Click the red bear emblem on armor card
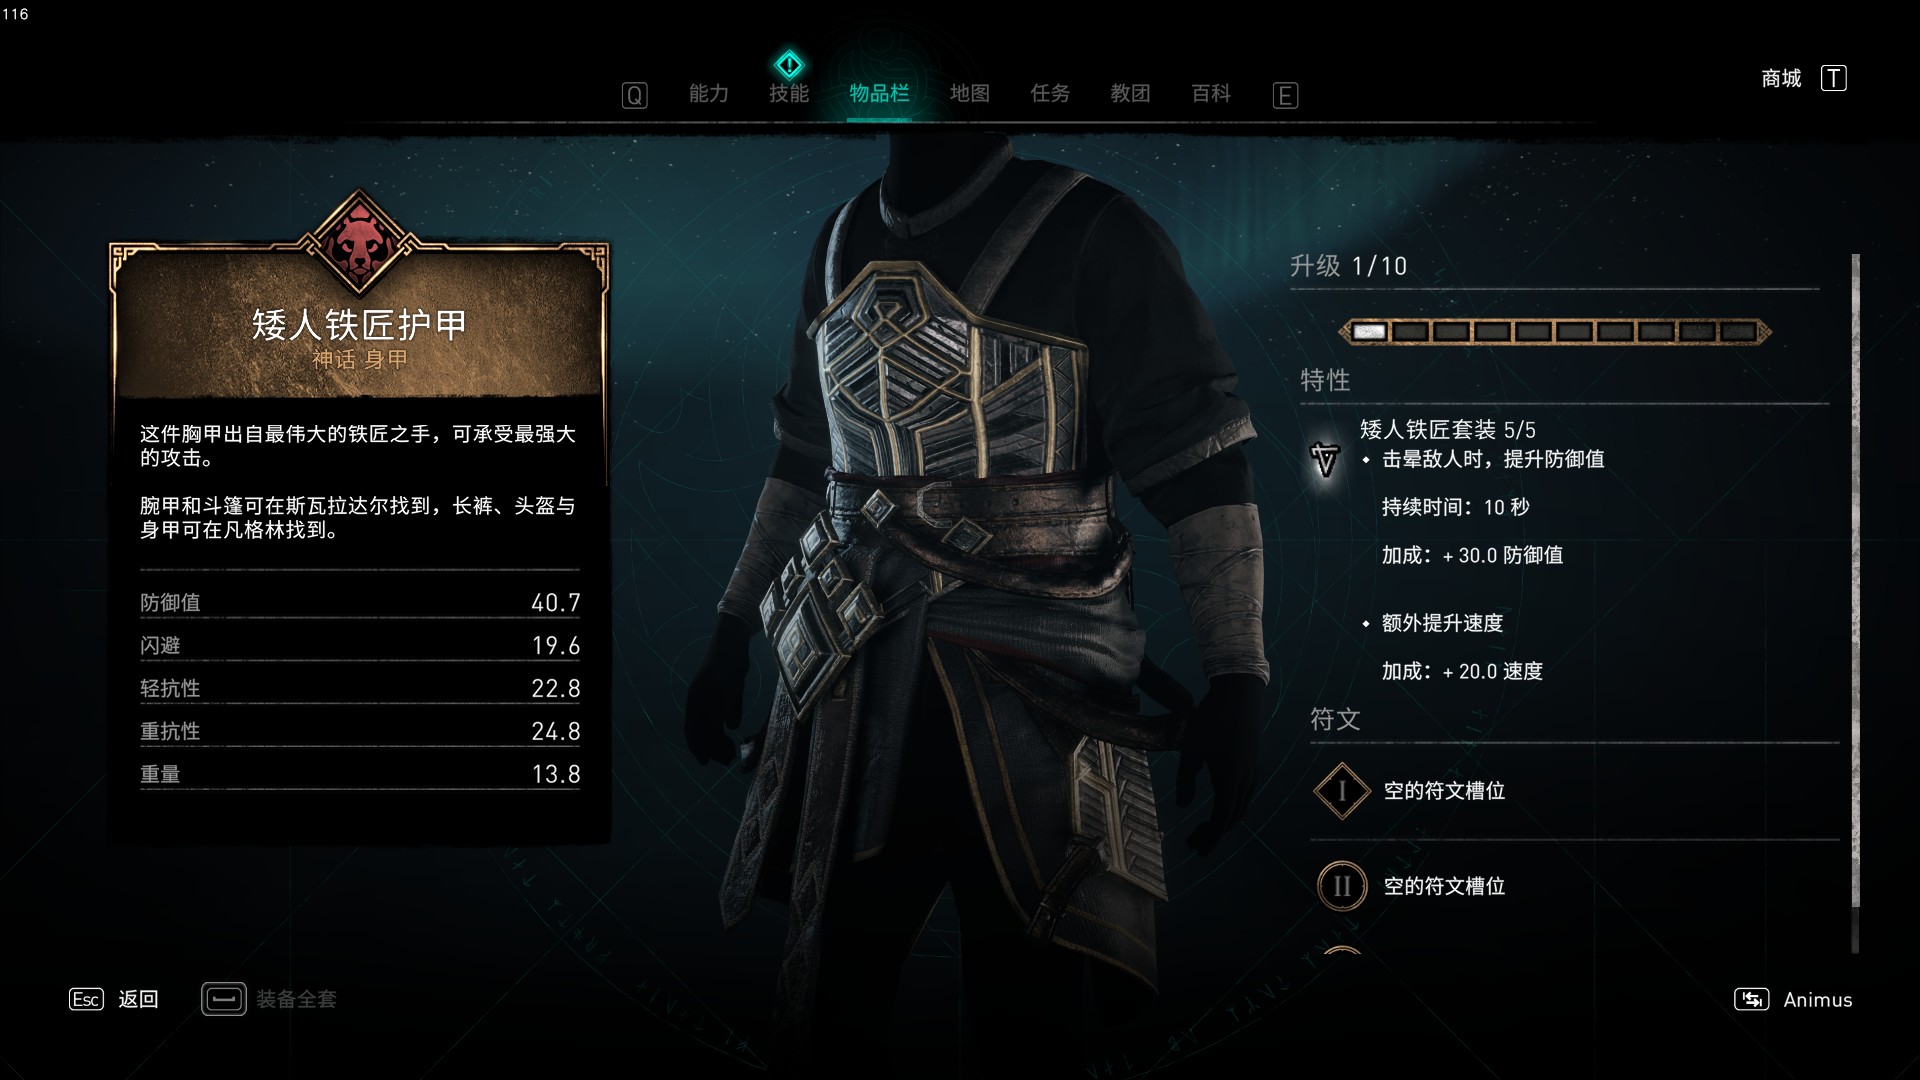This screenshot has width=1920, height=1080. pos(358,245)
